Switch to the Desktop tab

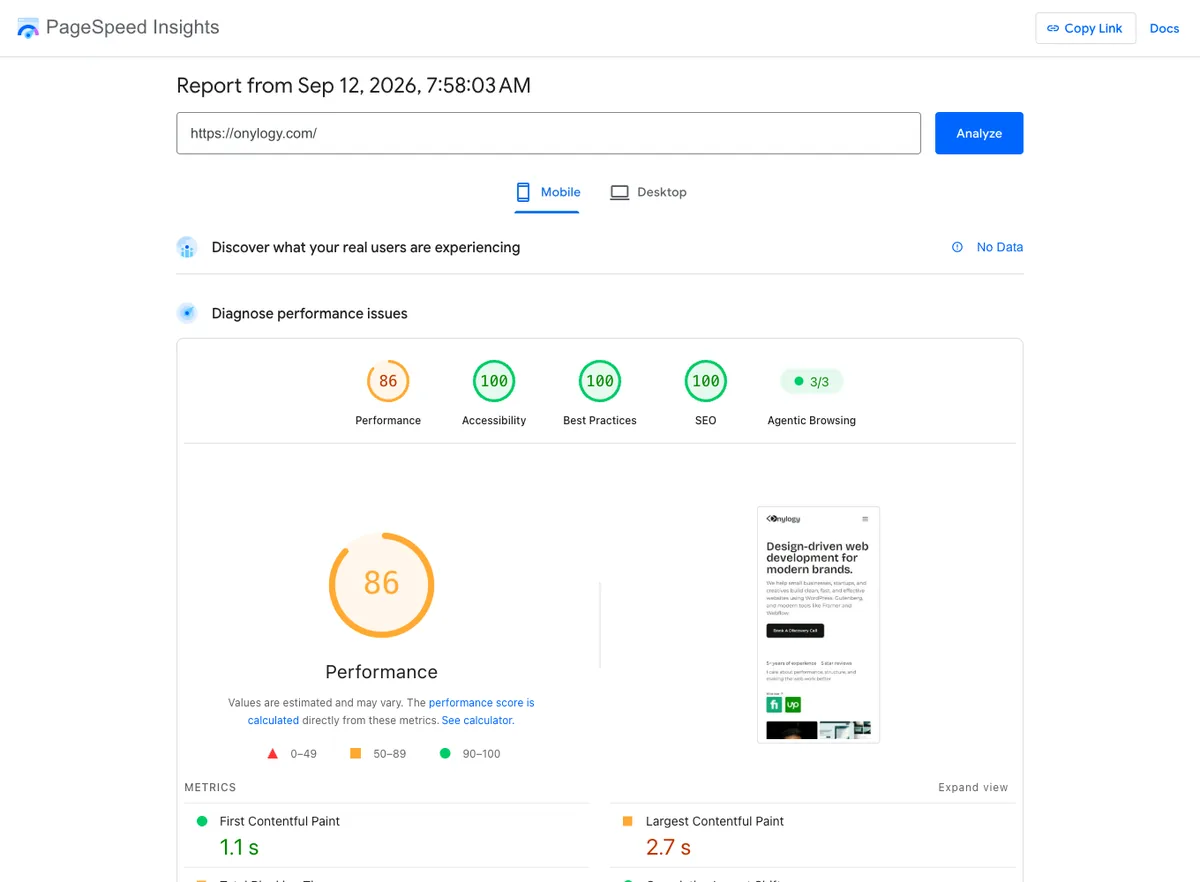(649, 192)
